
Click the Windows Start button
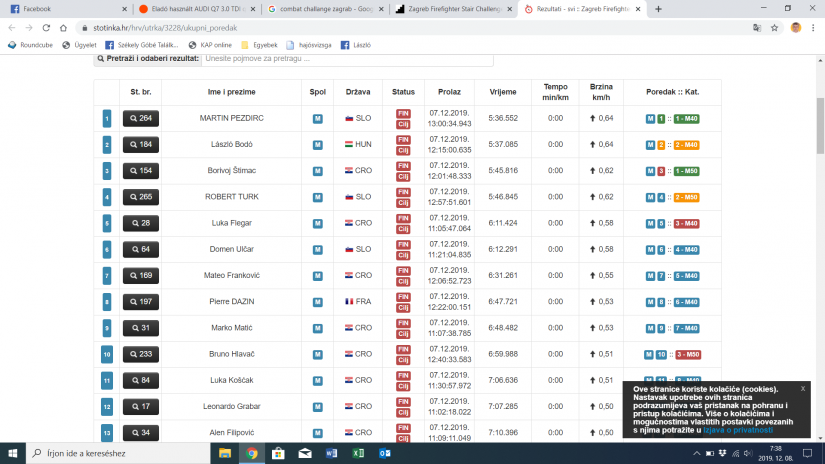coord(12,453)
